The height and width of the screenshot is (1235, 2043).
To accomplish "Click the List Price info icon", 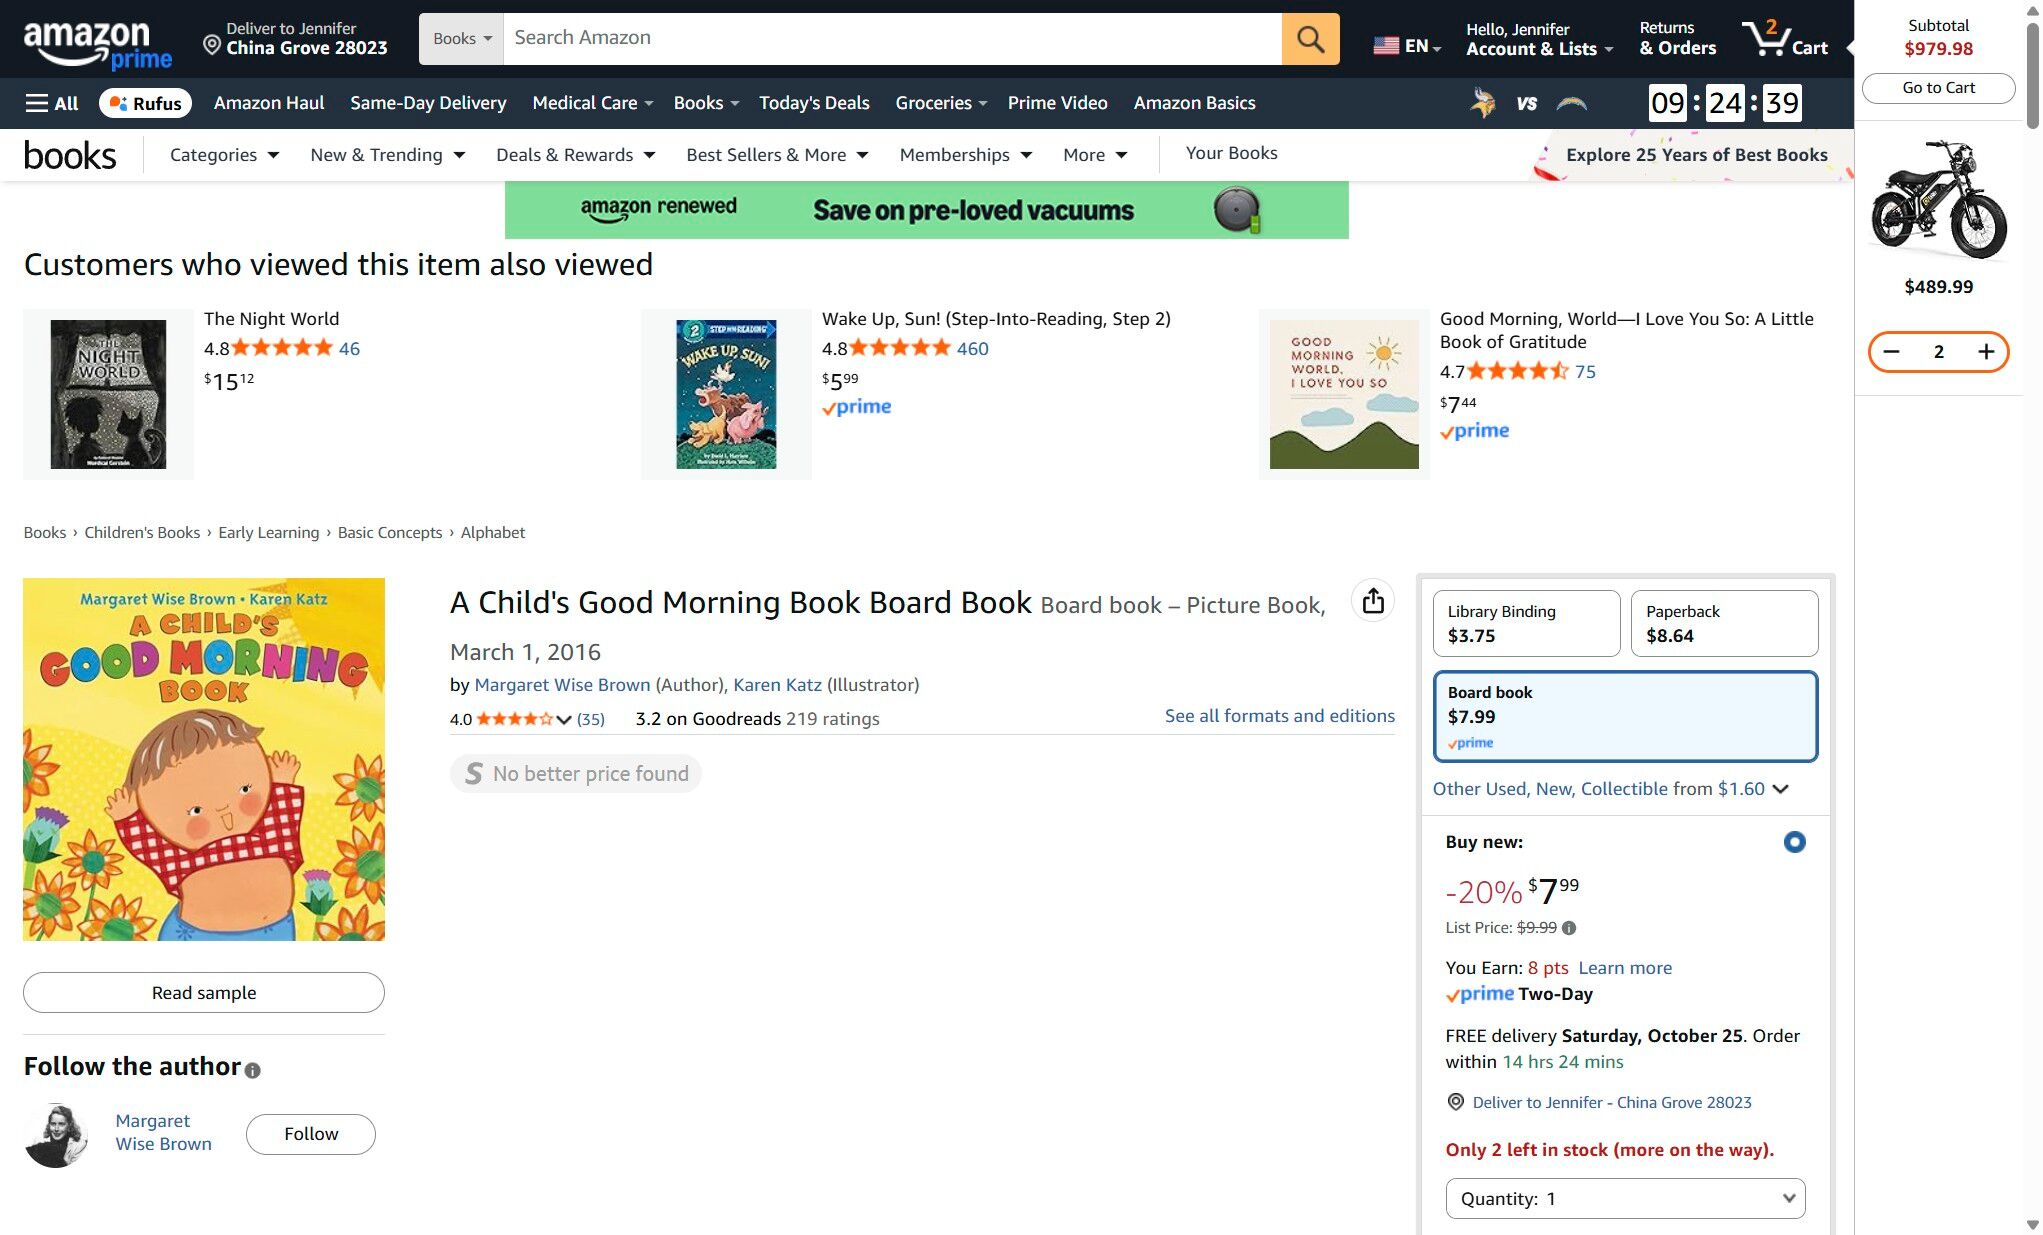I will pos(1569,928).
